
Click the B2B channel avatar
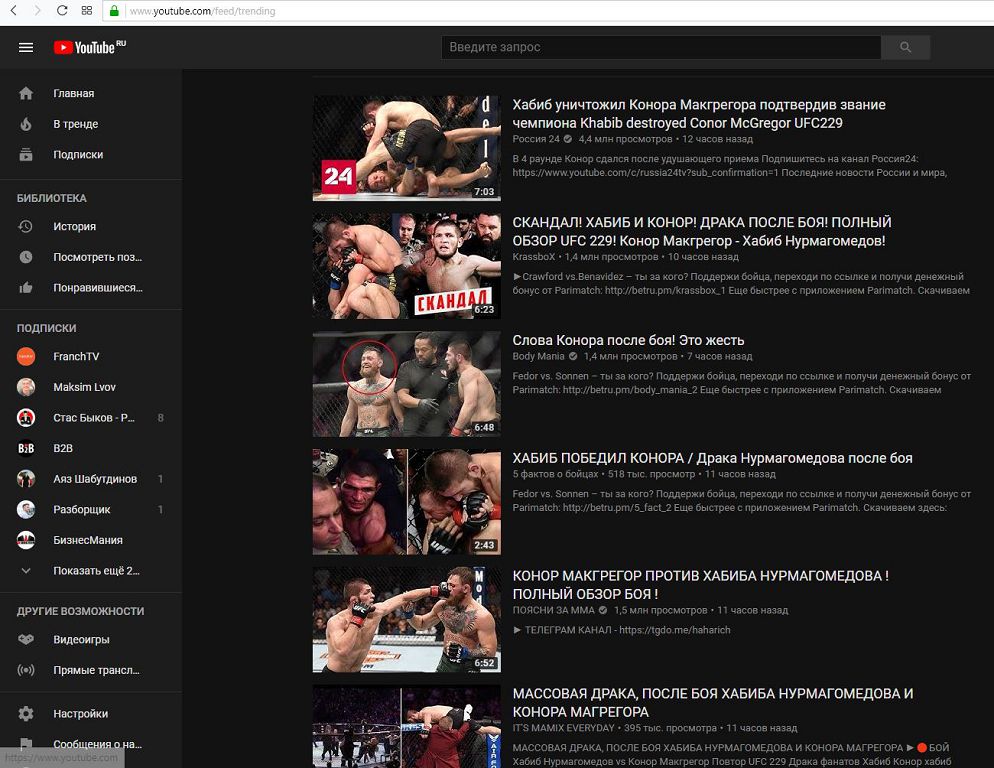26,448
